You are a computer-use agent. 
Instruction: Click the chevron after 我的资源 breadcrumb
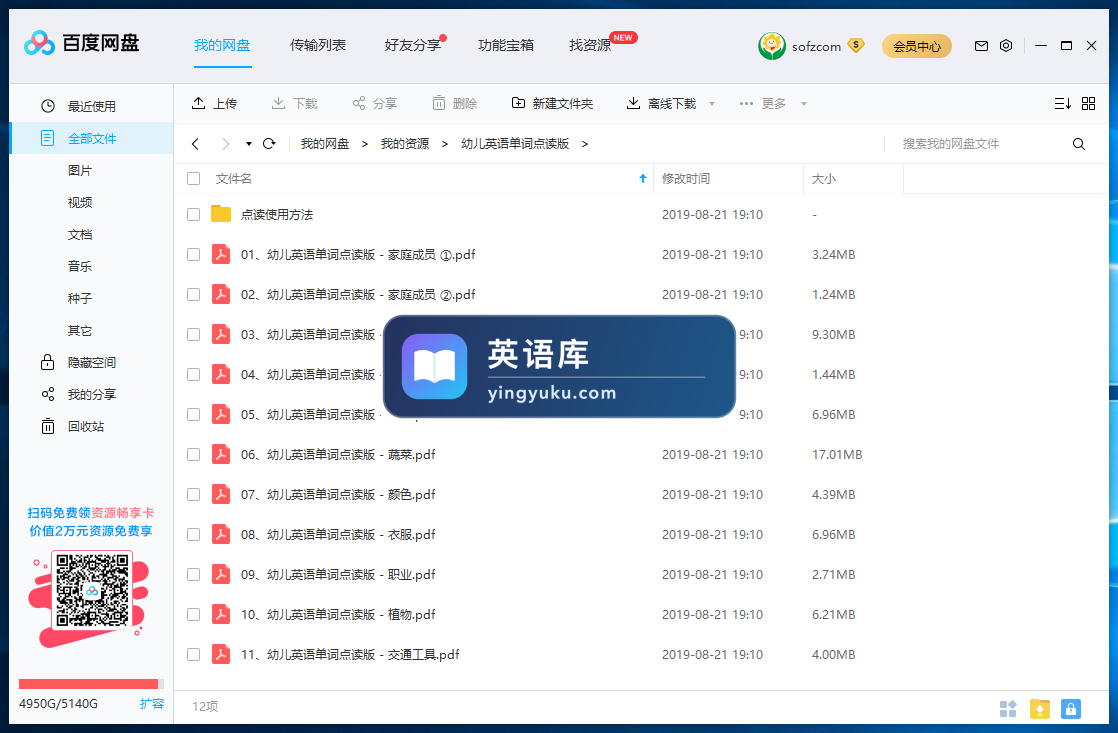pos(445,144)
